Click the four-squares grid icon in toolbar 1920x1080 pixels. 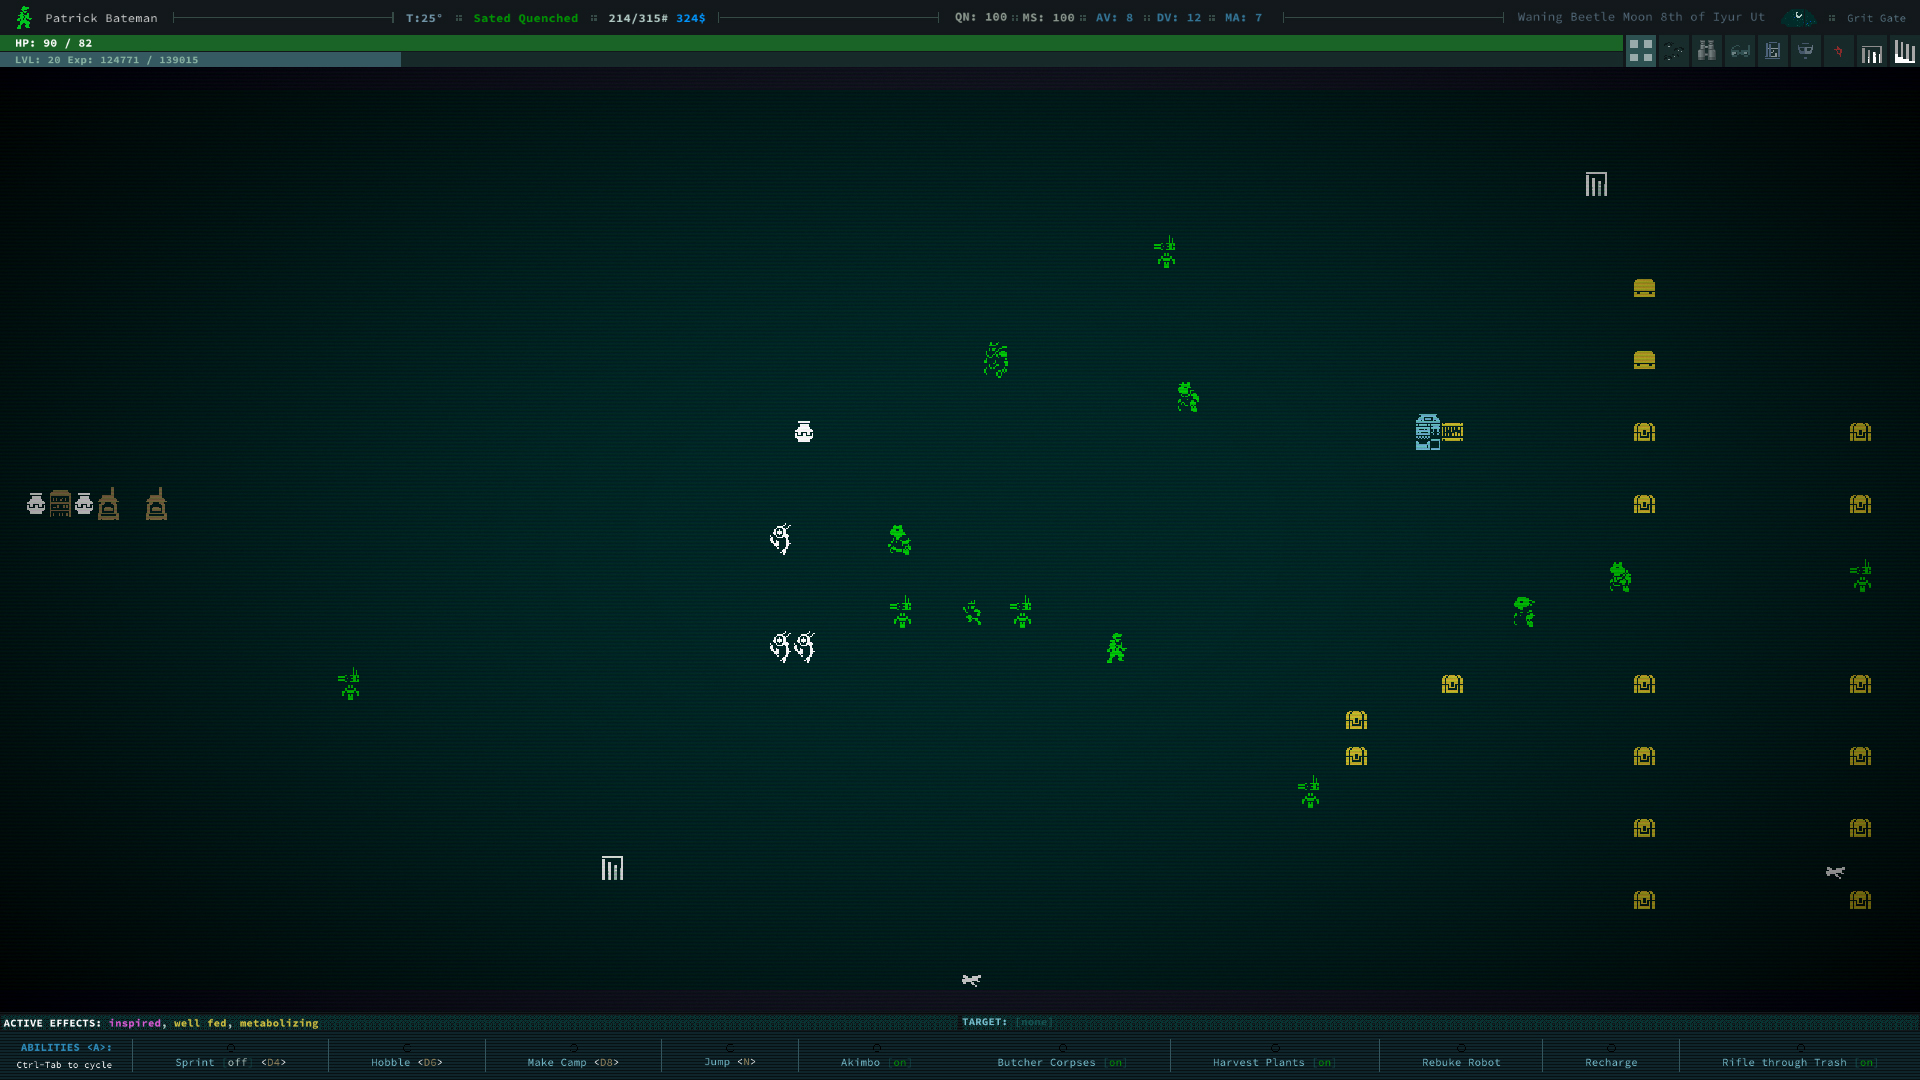tap(1641, 51)
